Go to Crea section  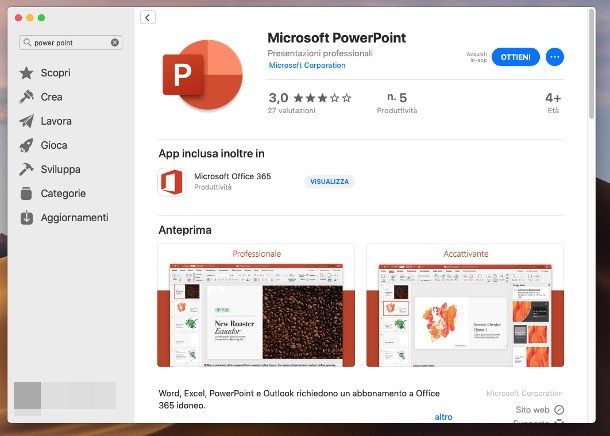51,97
